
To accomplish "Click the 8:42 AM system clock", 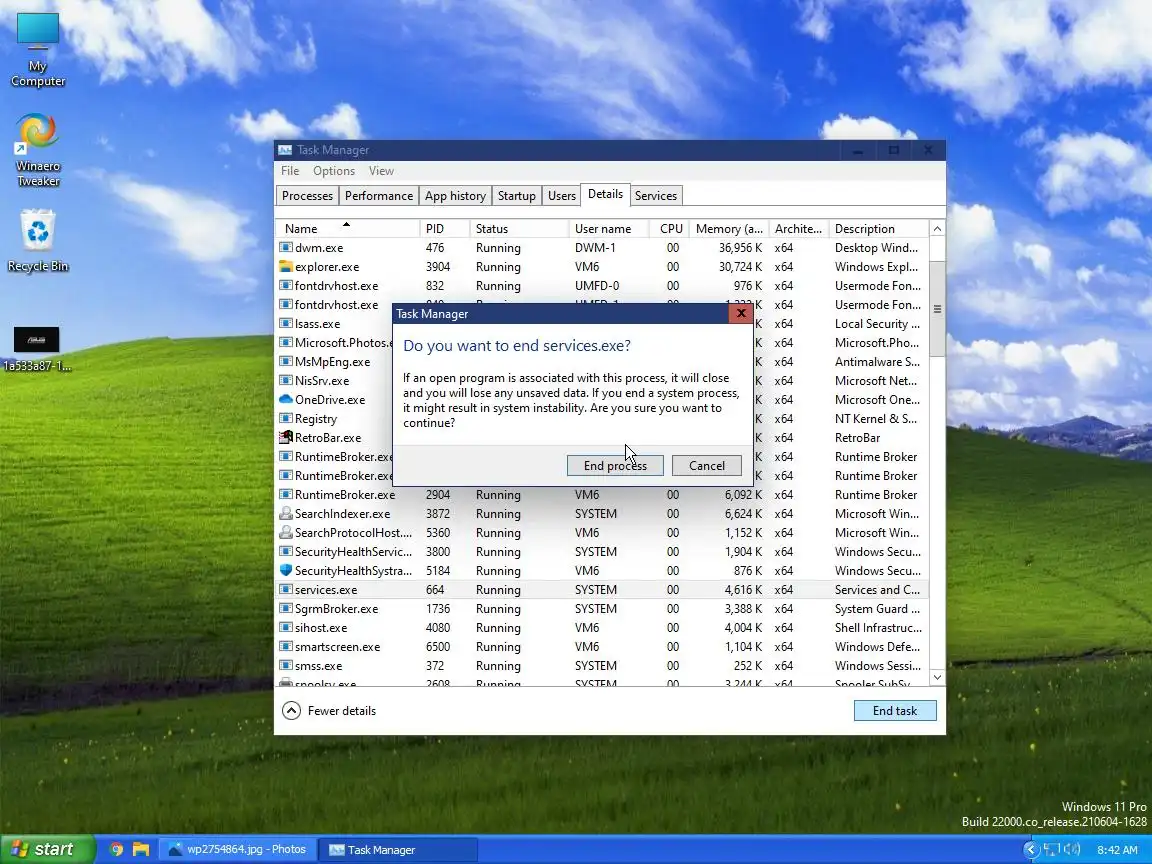I will [x=1117, y=850].
